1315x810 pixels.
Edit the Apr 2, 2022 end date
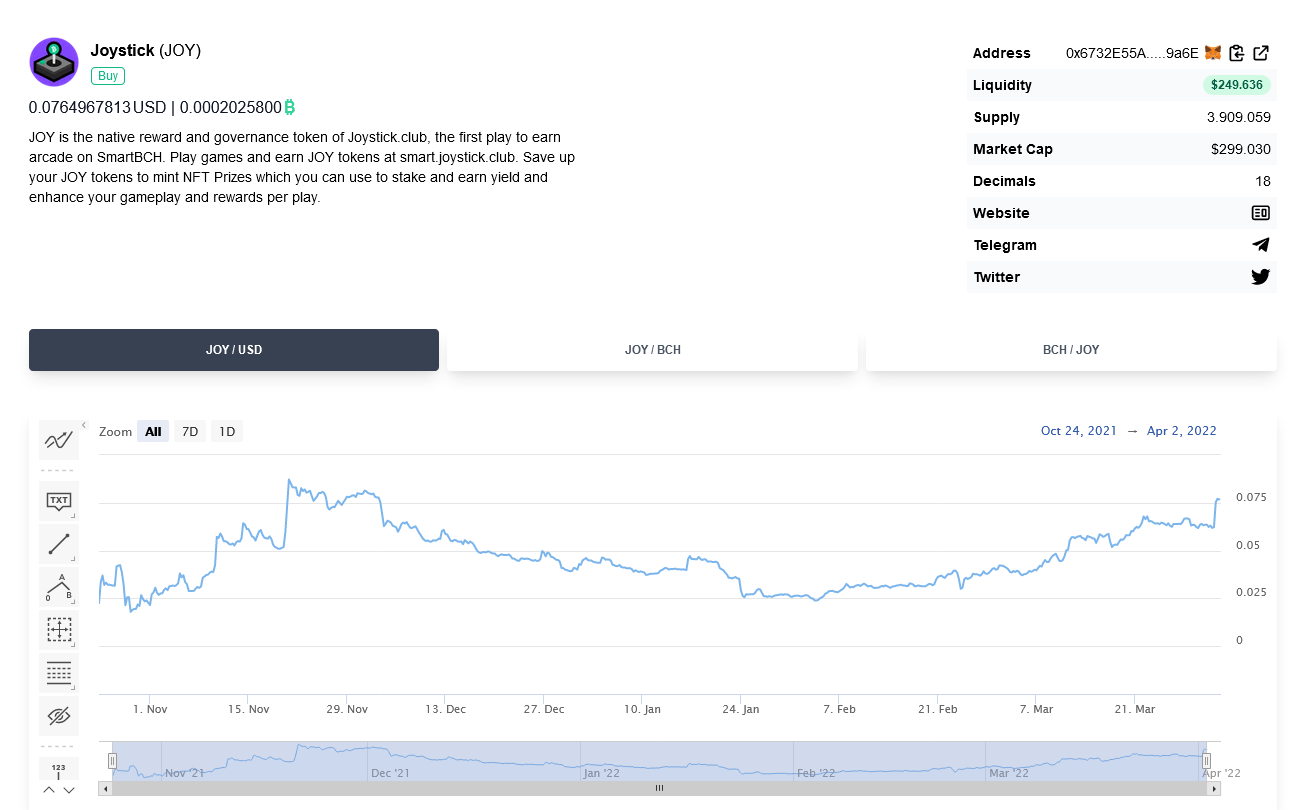click(1182, 431)
